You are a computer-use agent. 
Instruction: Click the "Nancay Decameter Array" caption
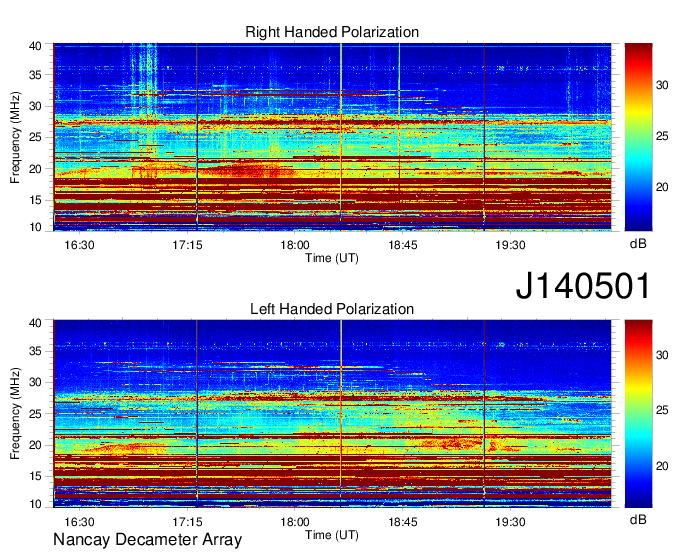(x=147, y=540)
